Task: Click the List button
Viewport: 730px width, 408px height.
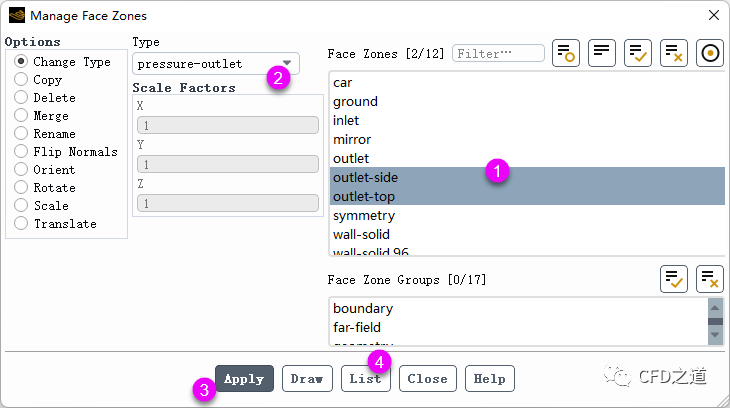Action: (x=365, y=379)
